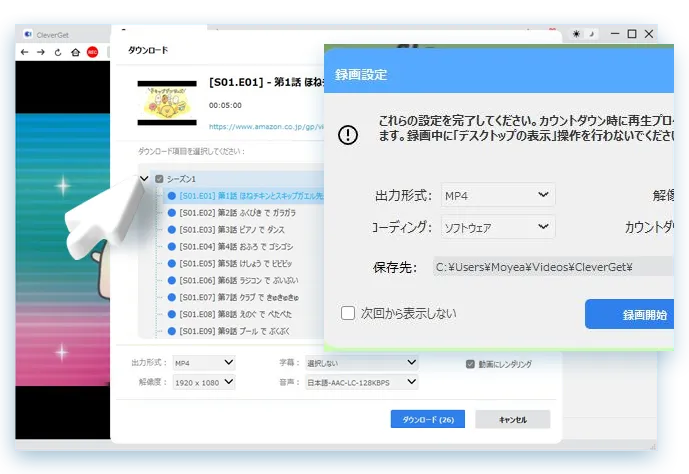Enable 次回から表示しない checkbox
The width and height of the screenshot is (689, 474).
click(x=348, y=313)
